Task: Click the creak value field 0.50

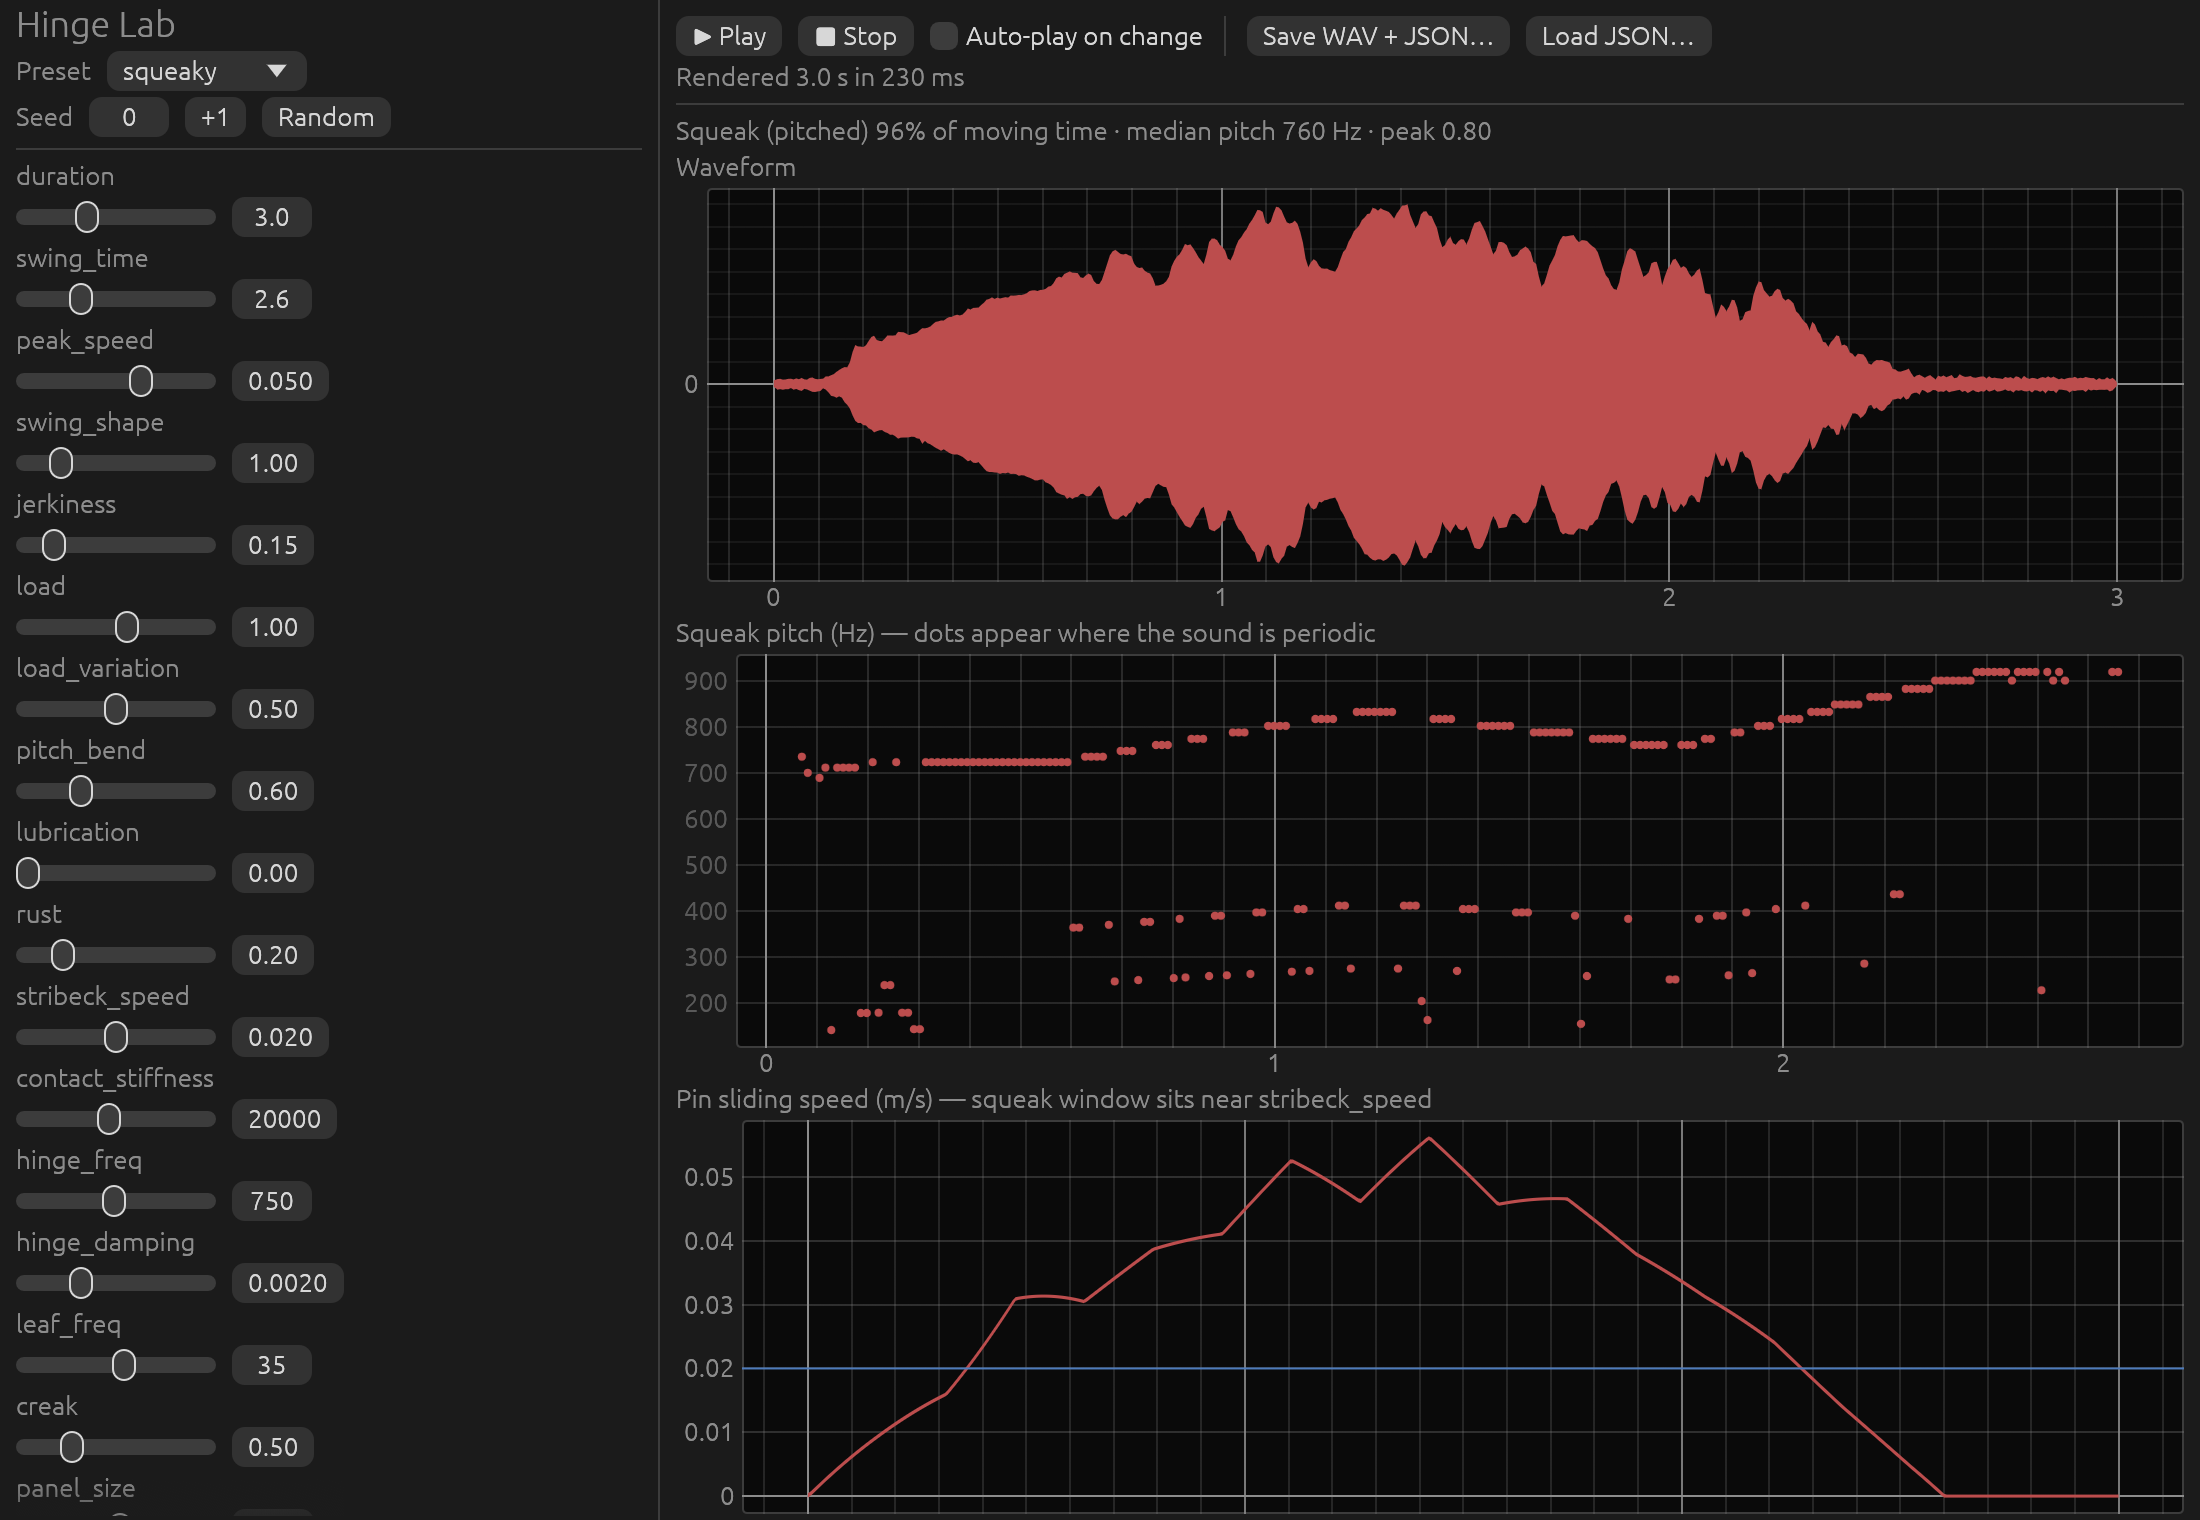Action: [273, 1447]
